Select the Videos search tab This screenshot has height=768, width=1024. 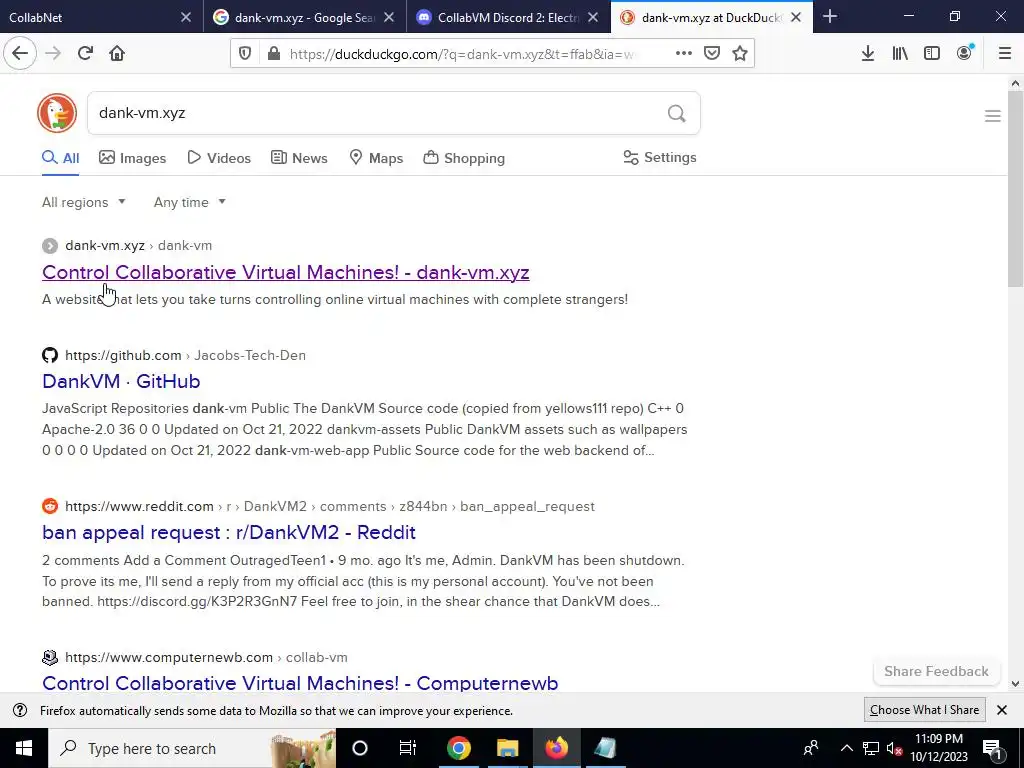tap(219, 158)
